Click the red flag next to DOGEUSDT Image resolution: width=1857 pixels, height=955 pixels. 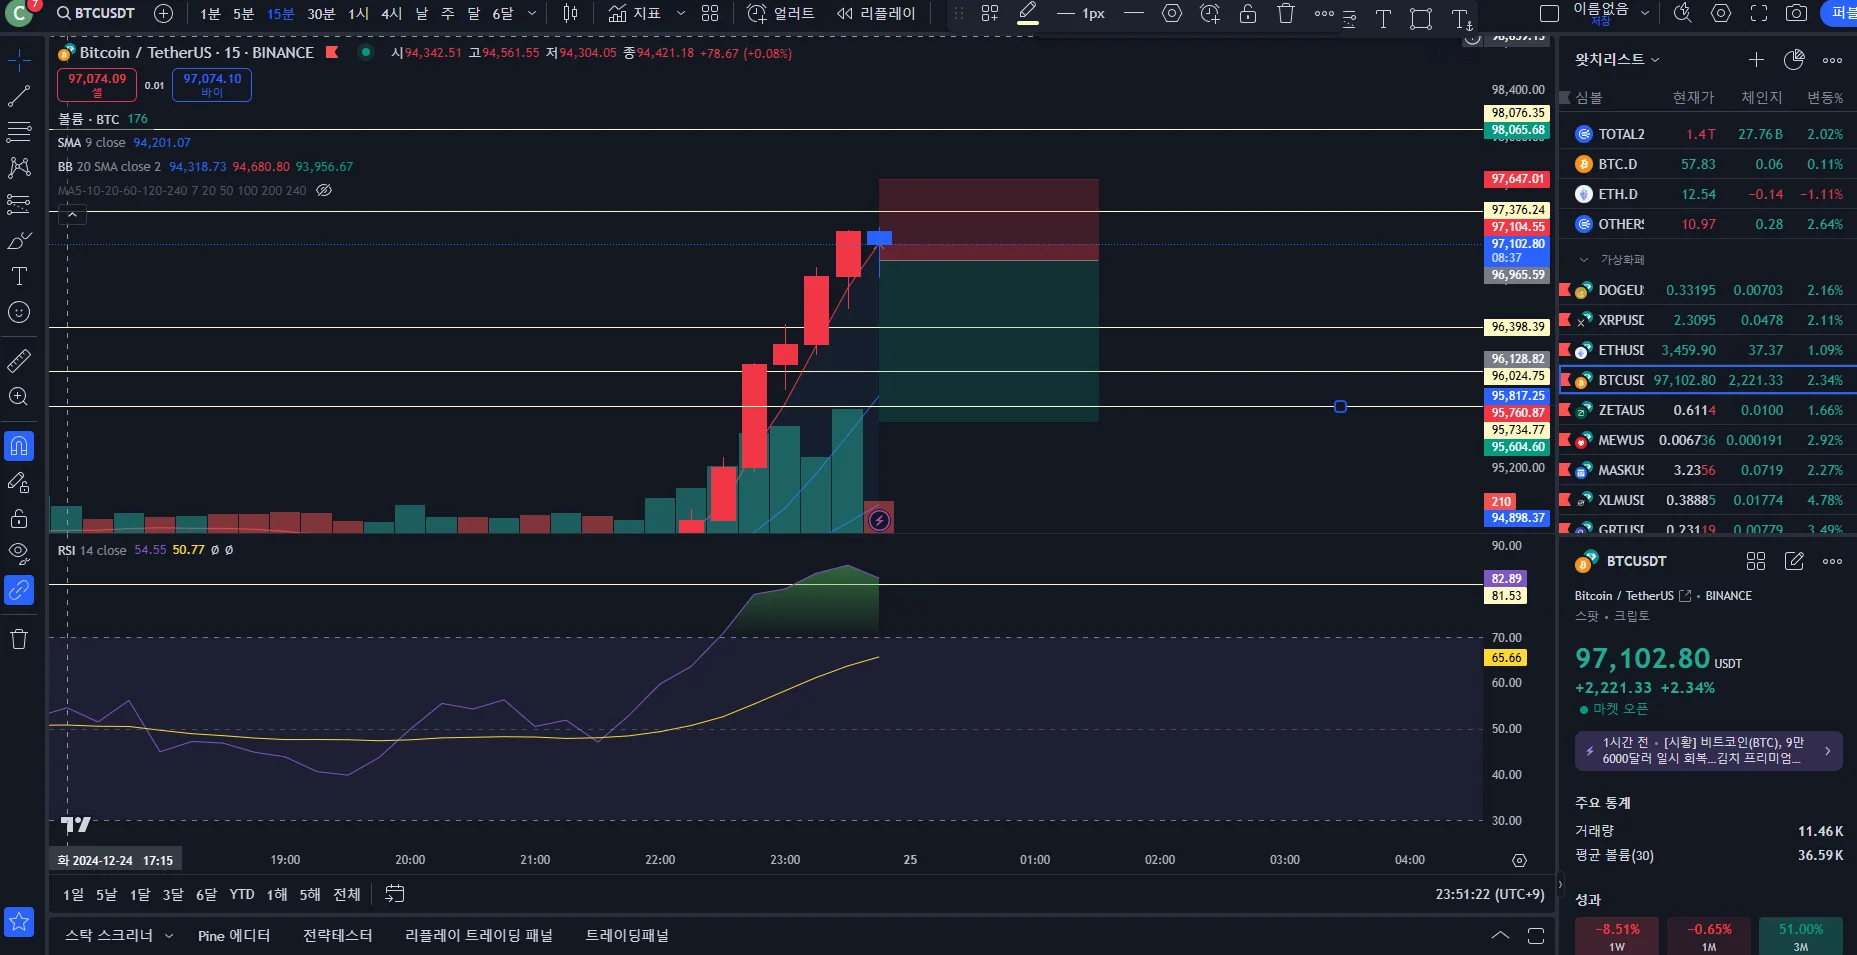(x=1566, y=290)
